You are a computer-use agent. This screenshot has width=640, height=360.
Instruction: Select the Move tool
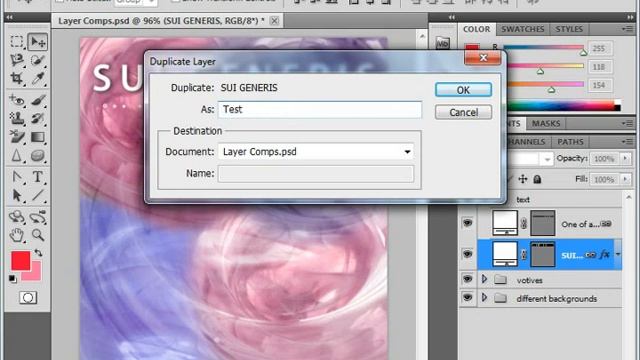point(38,42)
